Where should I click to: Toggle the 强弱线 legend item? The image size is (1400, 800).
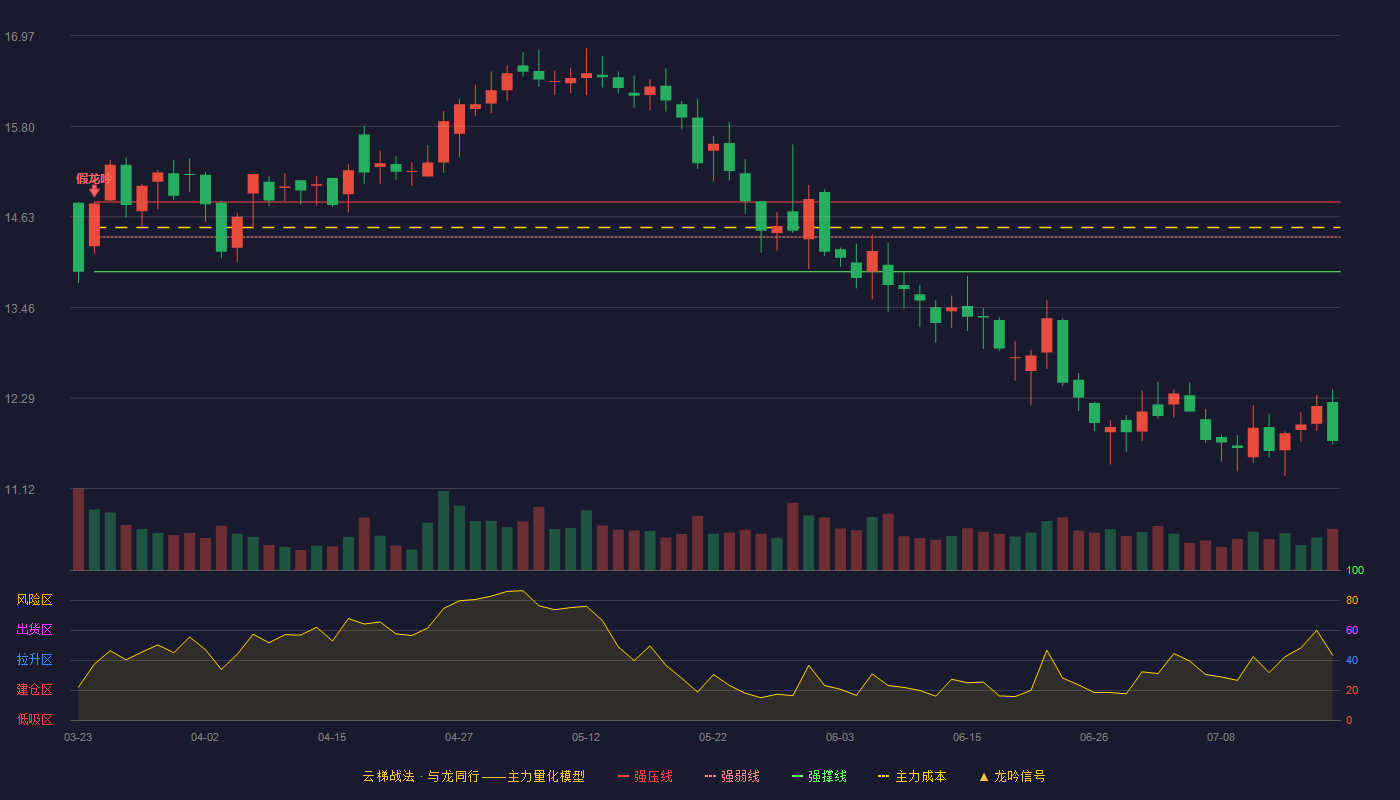(x=732, y=776)
